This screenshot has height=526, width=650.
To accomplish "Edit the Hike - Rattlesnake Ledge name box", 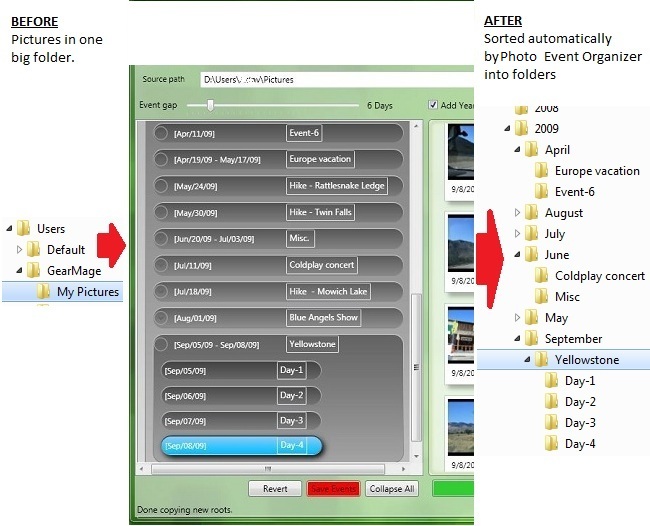I will (337, 186).
